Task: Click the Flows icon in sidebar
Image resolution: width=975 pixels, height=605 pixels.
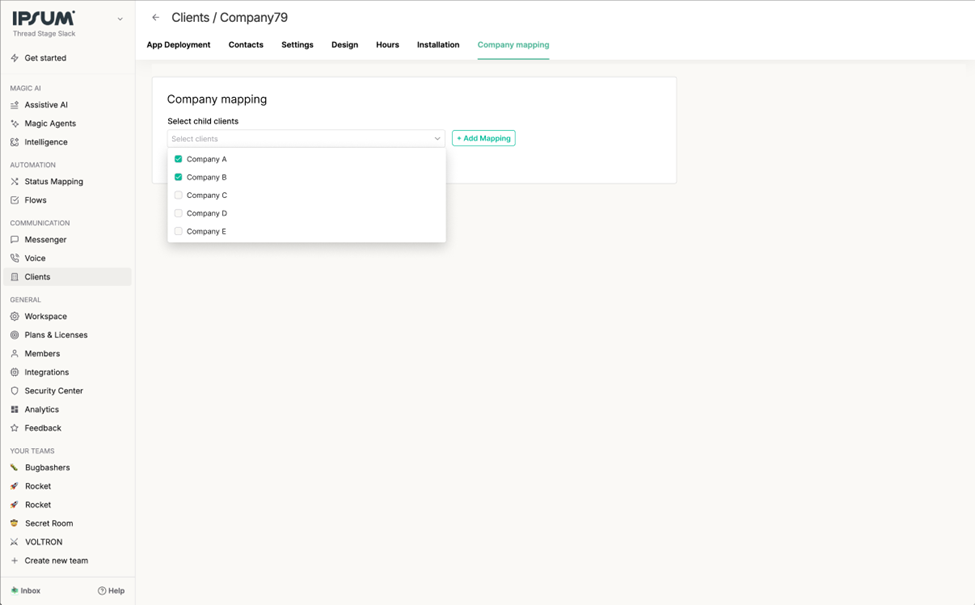Action: [14, 200]
